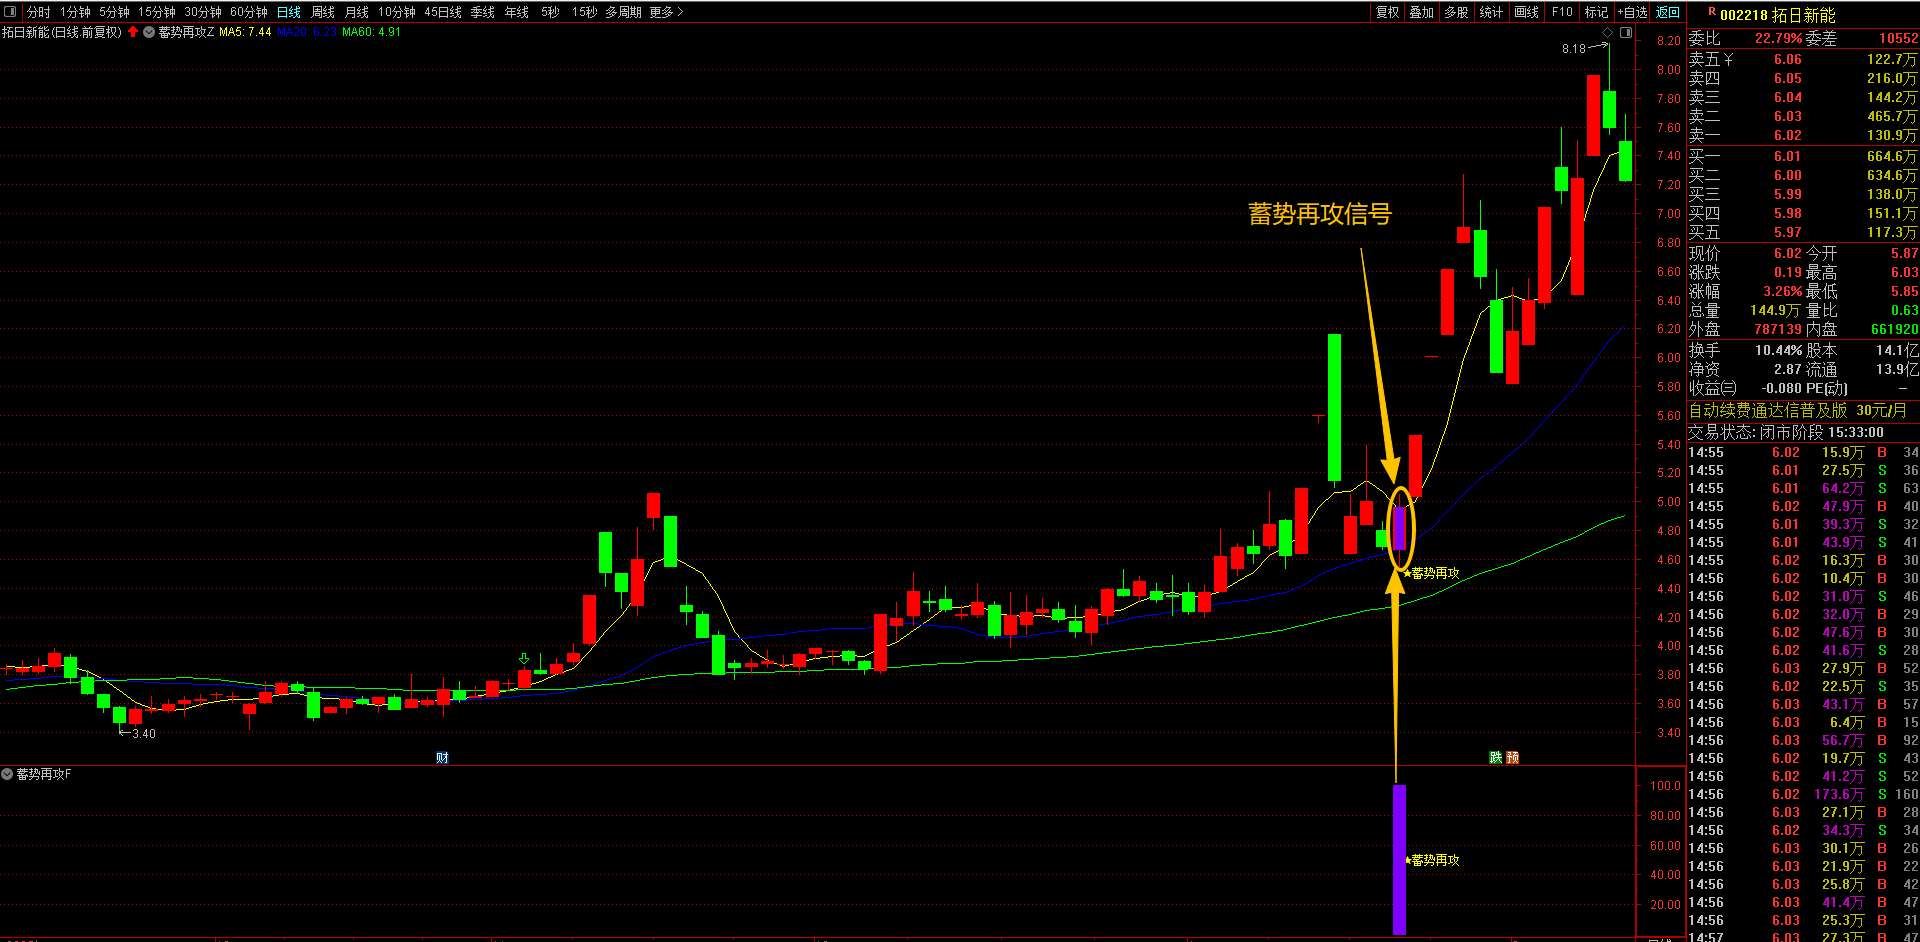Click the diamond icon above the price axis
This screenshot has height=942, width=1920.
1607,33
